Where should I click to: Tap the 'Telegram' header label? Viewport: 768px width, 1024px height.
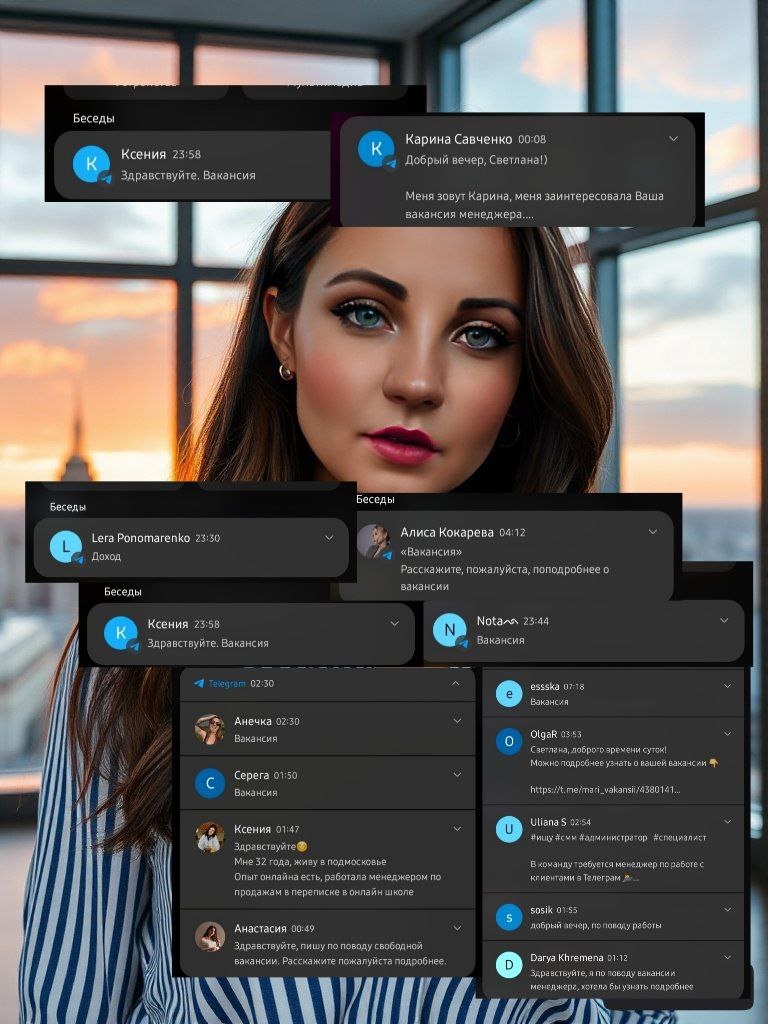click(227, 683)
